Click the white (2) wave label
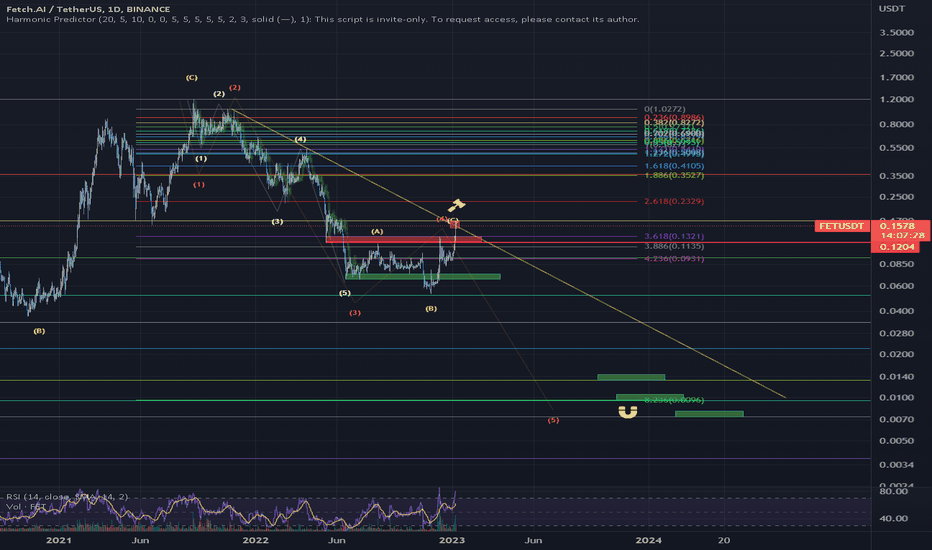 click(x=219, y=94)
